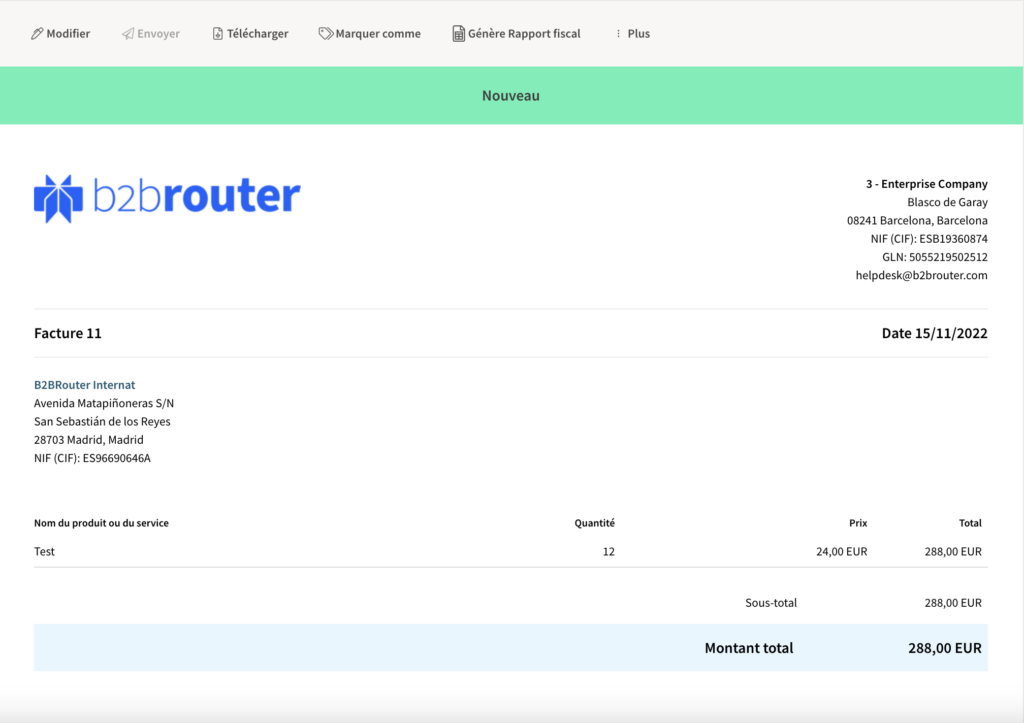Click the NIF (CIF): ESB19360874 line
The height and width of the screenshot is (723, 1024).
pos(929,238)
